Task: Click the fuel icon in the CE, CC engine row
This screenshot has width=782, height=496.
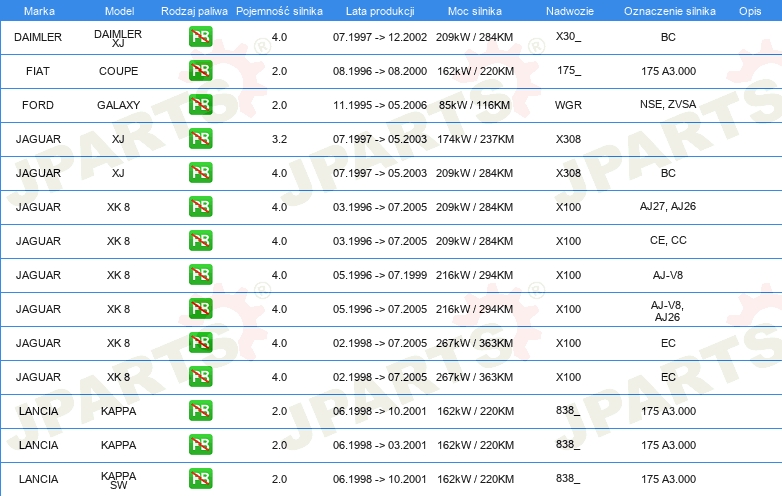Action: (x=200, y=241)
